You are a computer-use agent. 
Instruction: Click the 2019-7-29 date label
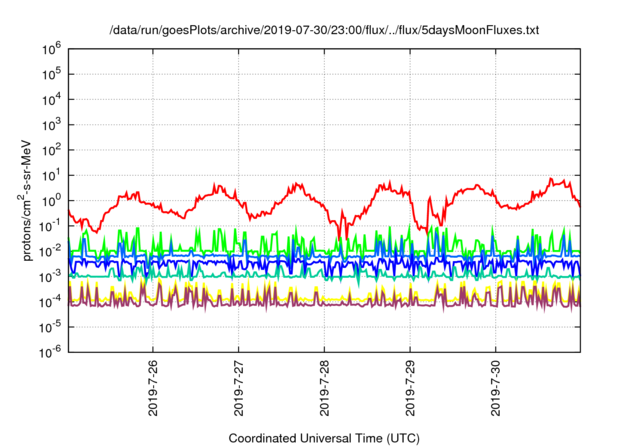tap(410, 388)
